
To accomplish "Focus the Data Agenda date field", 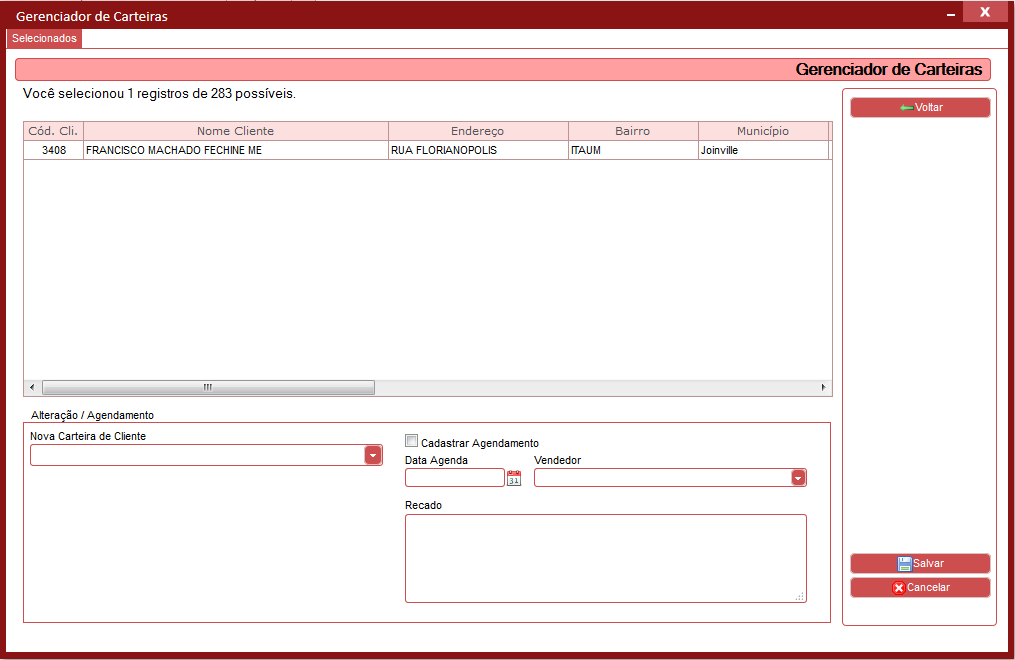I will pyautogui.click(x=454, y=478).
